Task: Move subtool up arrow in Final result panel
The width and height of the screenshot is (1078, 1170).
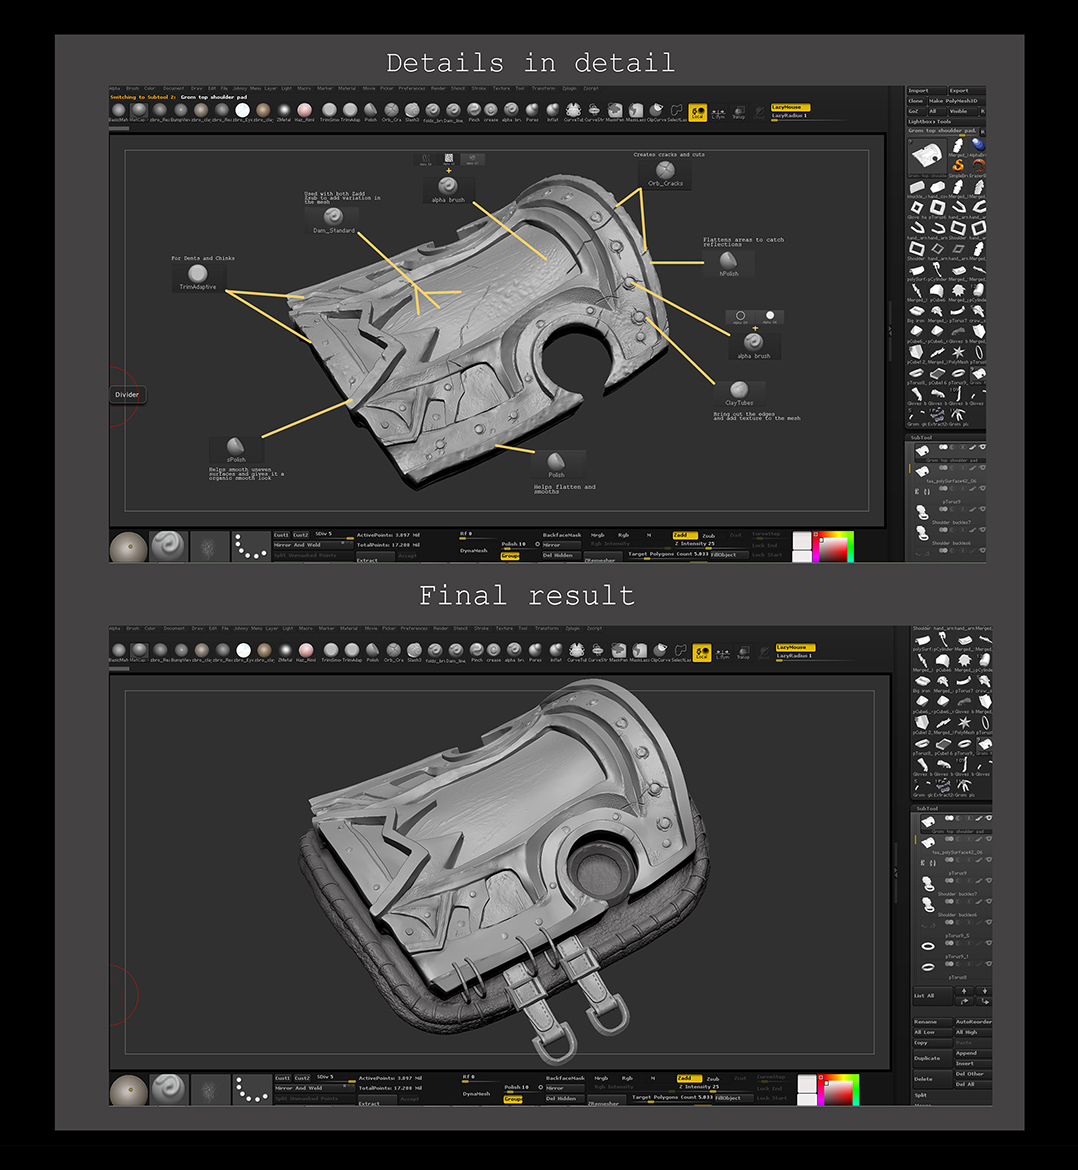Action: click(964, 991)
